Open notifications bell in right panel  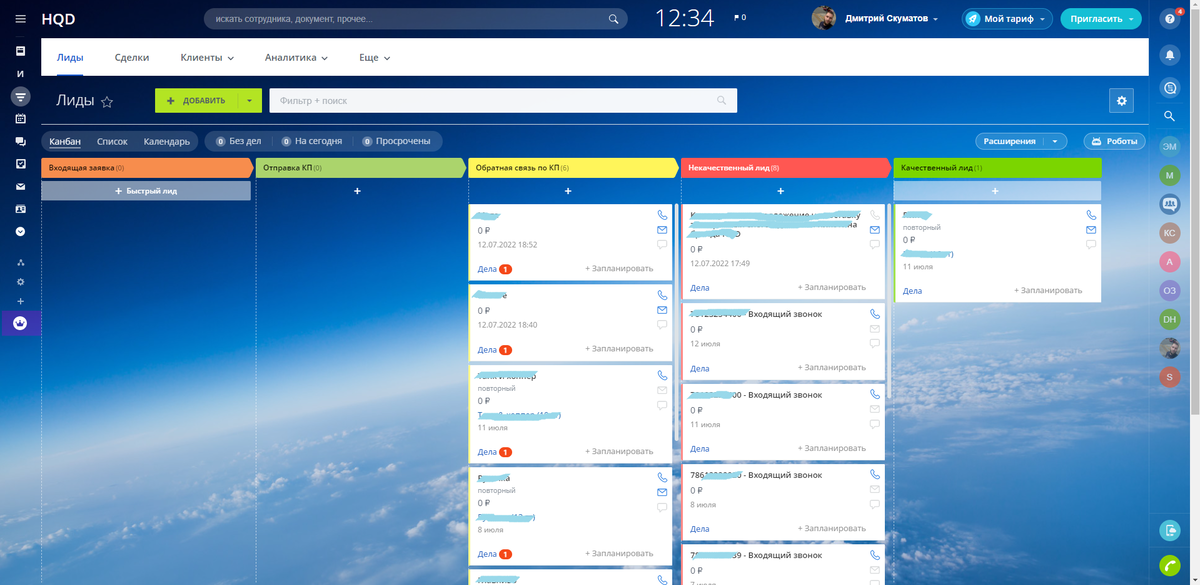[x=1169, y=55]
